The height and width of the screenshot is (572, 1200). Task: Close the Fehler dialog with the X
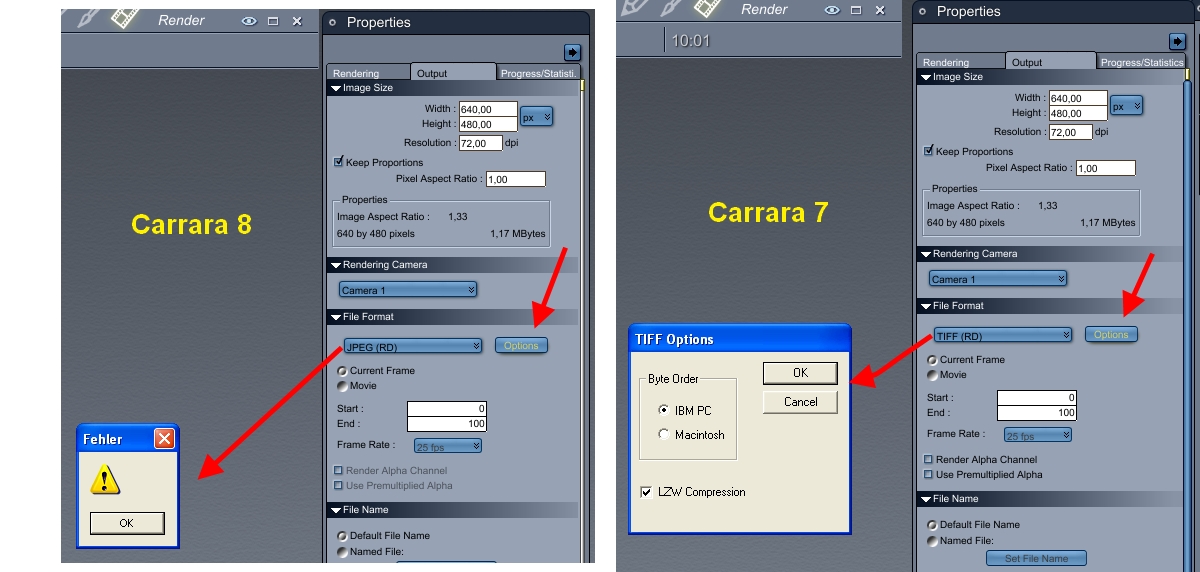pyautogui.click(x=164, y=438)
